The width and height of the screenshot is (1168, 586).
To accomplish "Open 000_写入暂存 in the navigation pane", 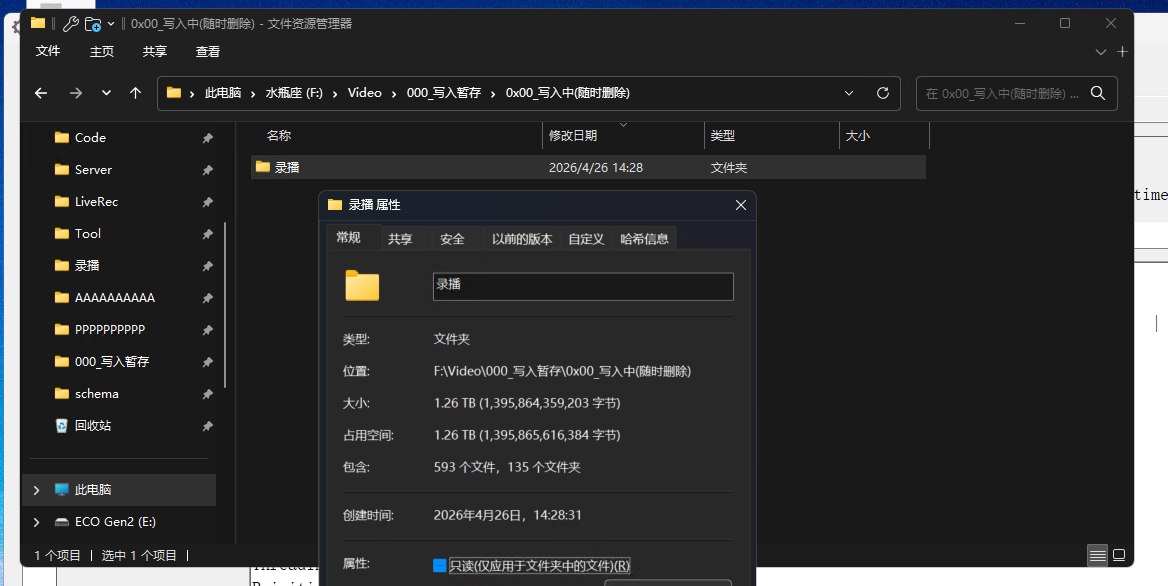I will coord(112,362).
